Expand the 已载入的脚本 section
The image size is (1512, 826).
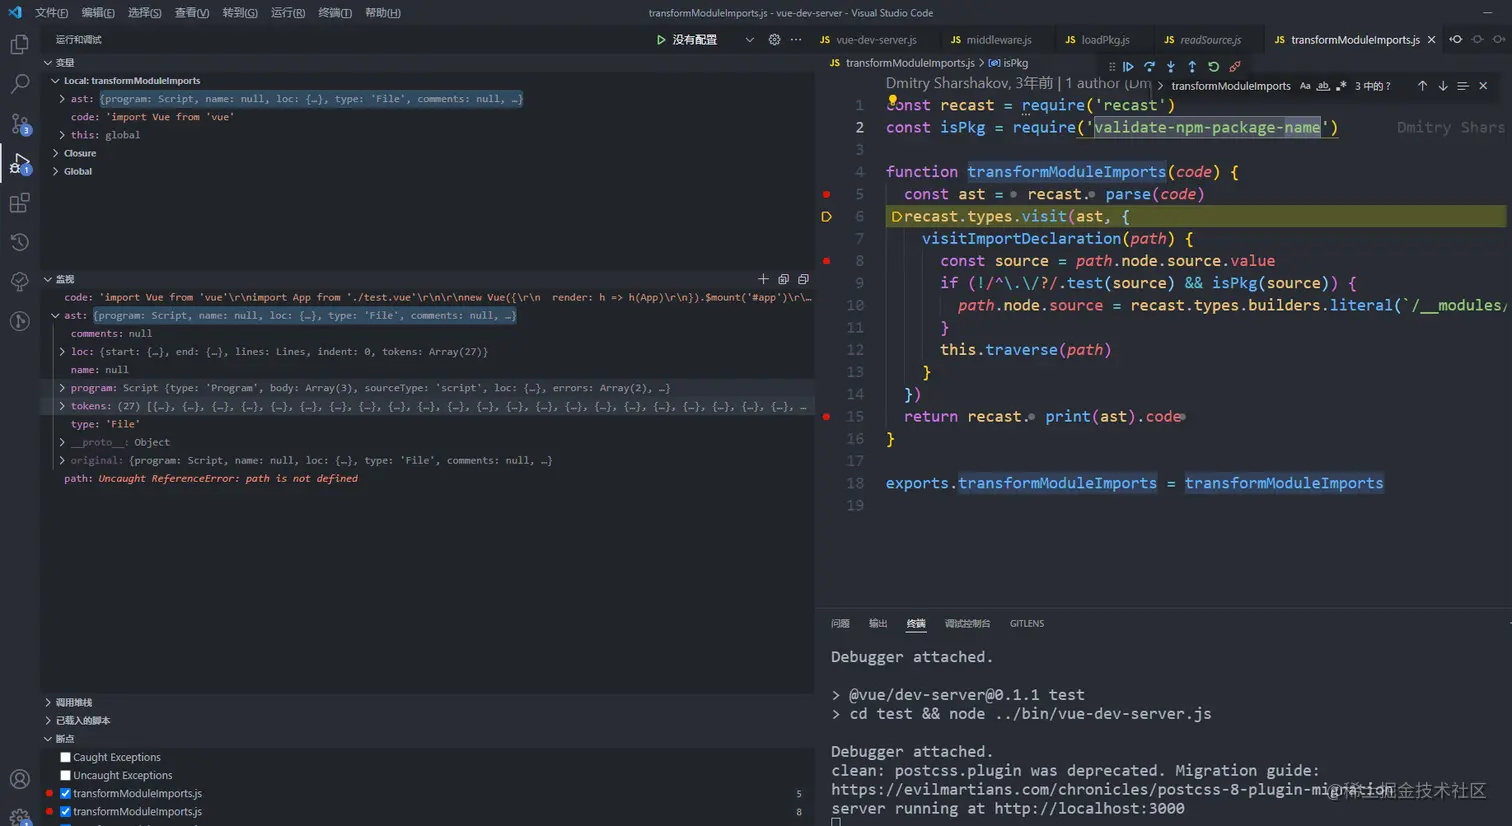click(47, 721)
